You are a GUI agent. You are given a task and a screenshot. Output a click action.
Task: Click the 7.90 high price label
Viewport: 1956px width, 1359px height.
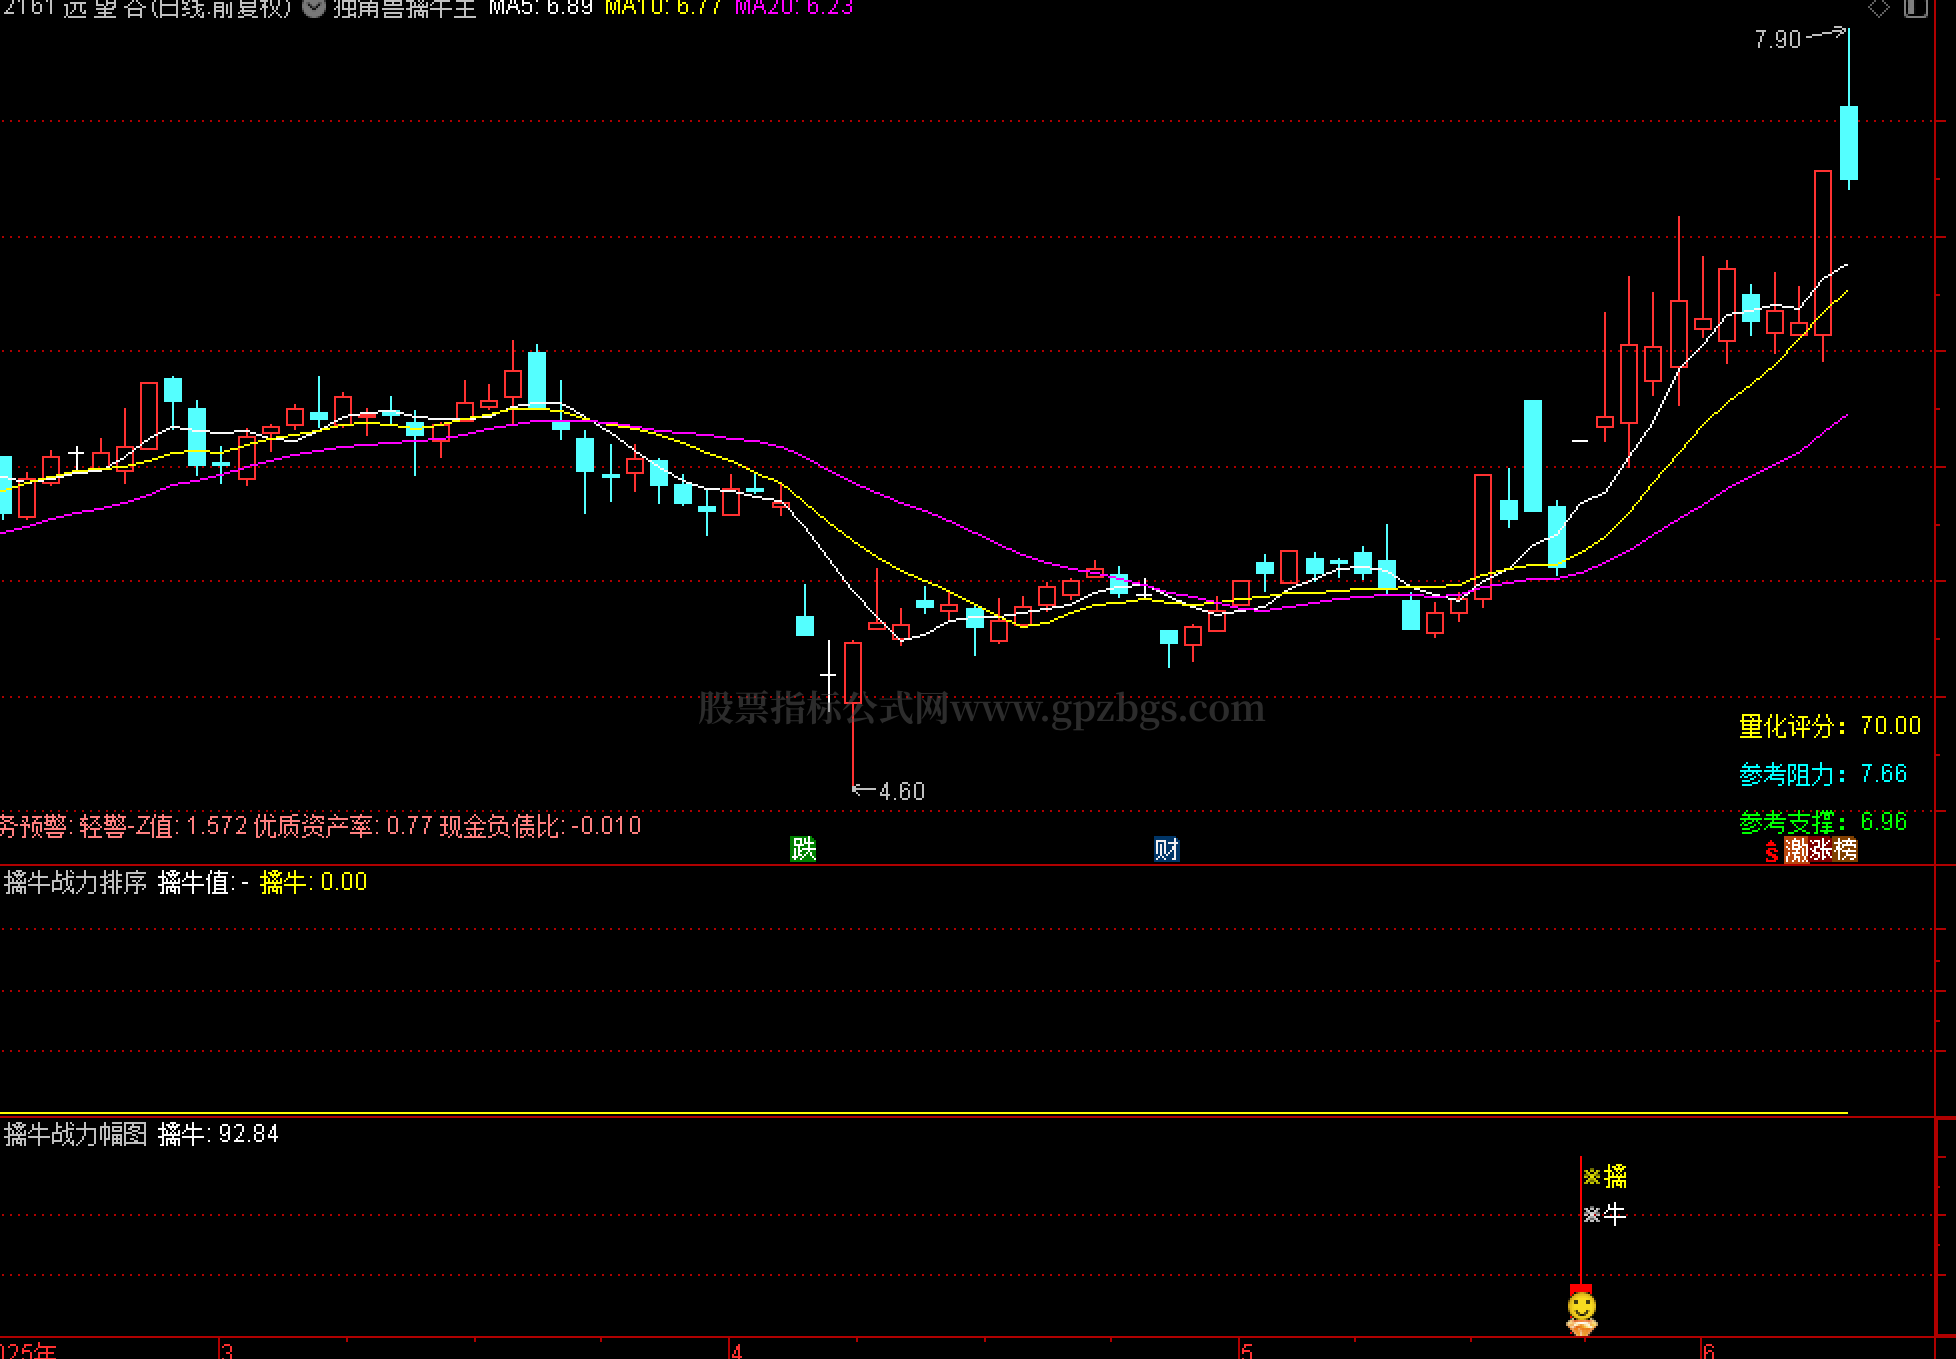(1777, 39)
